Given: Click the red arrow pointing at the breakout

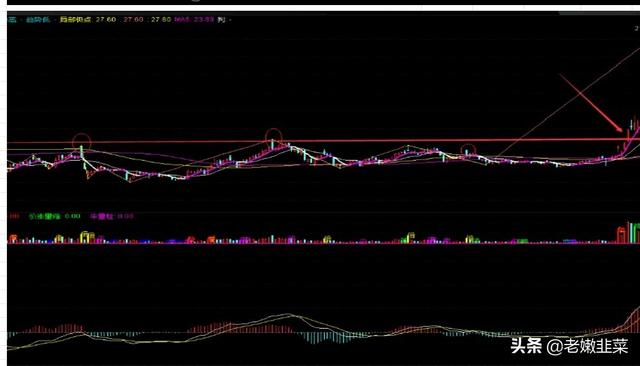Looking at the screenshot, I should pyautogui.click(x=591, y=104).
